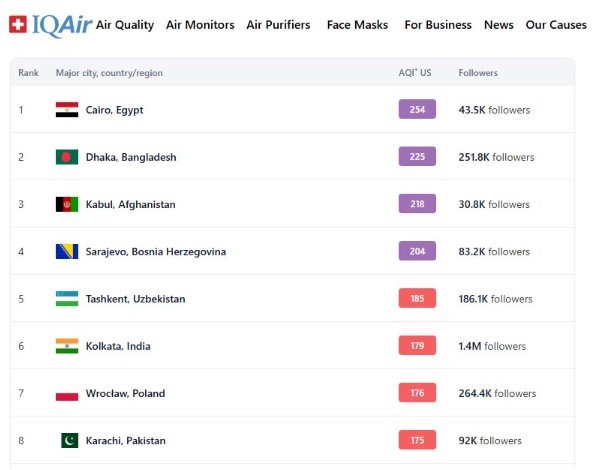The height and width of the screenshot is (470, 592).
Task: Select the red 185 AQI badge for Tashkent
Action: pyautogui.click(x=417, y=298)
